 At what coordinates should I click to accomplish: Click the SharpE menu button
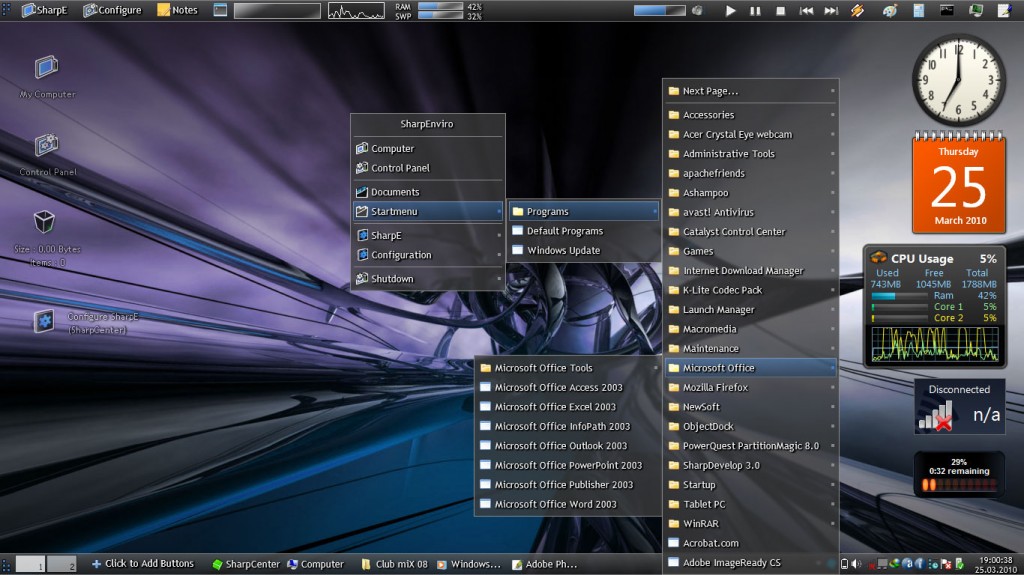(45, 10)
